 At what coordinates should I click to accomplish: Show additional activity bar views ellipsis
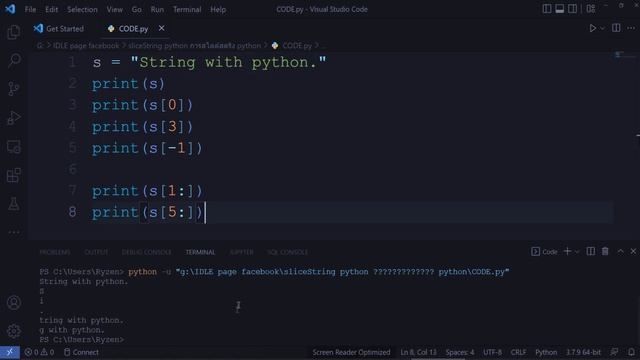[x=13, y=232]
